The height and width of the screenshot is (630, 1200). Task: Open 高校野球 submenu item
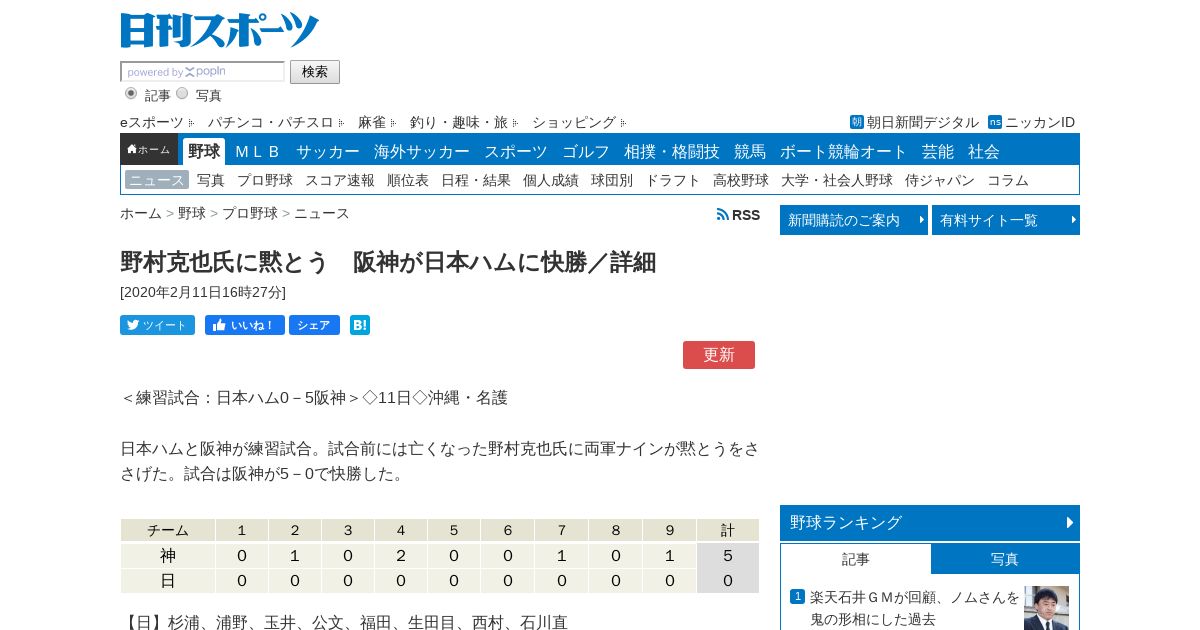click(741, 180)
